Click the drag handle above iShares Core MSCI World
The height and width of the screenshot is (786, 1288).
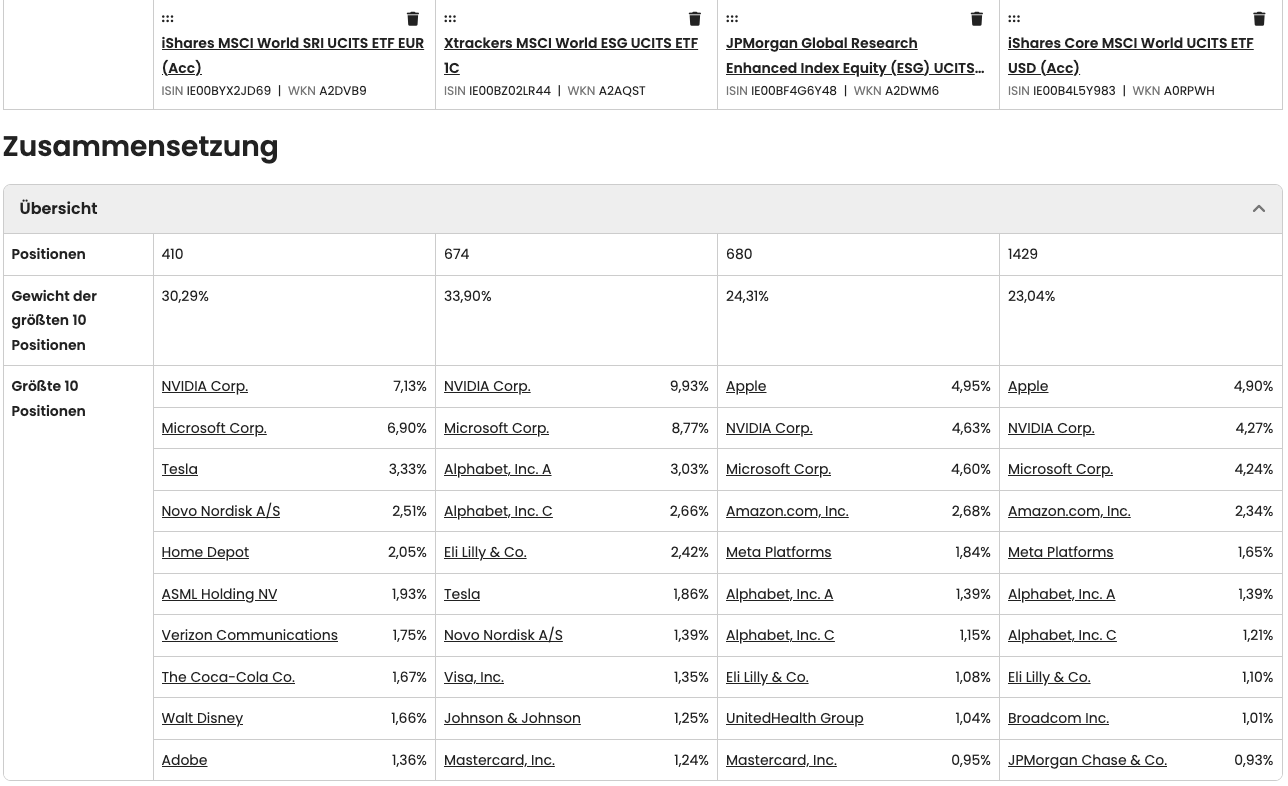coord(1014,18)
